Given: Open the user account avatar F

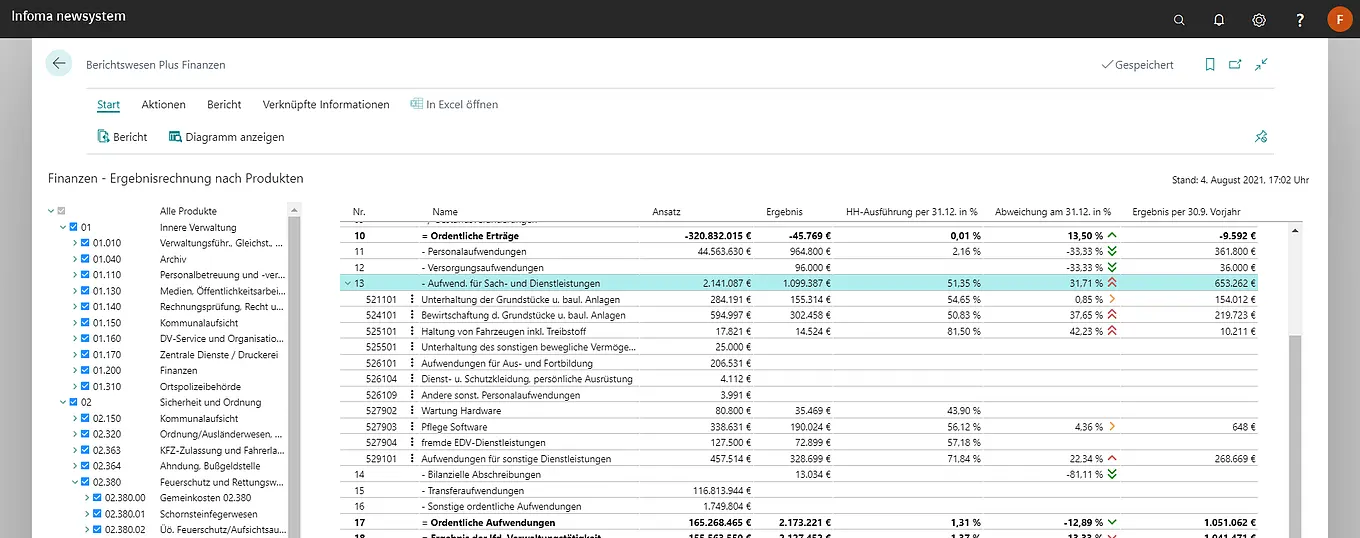Looking at the screenshot, I should [1339, 19].
